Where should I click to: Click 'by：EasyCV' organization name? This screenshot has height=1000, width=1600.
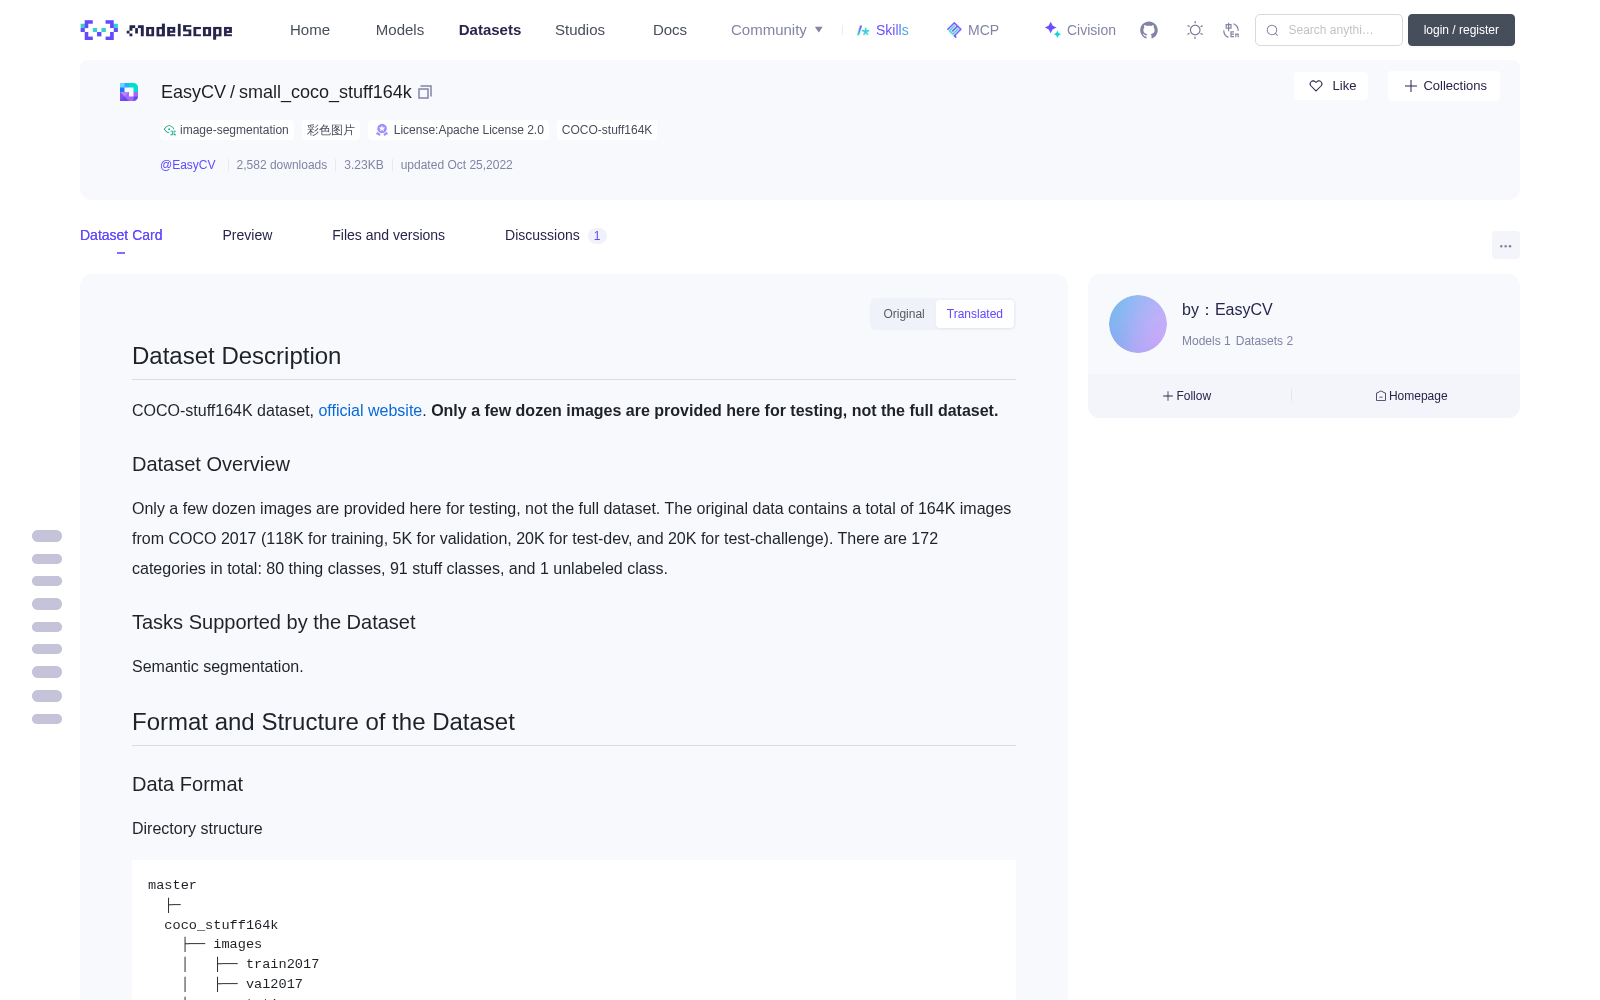pyautogui.click(x=1227, y=310)
